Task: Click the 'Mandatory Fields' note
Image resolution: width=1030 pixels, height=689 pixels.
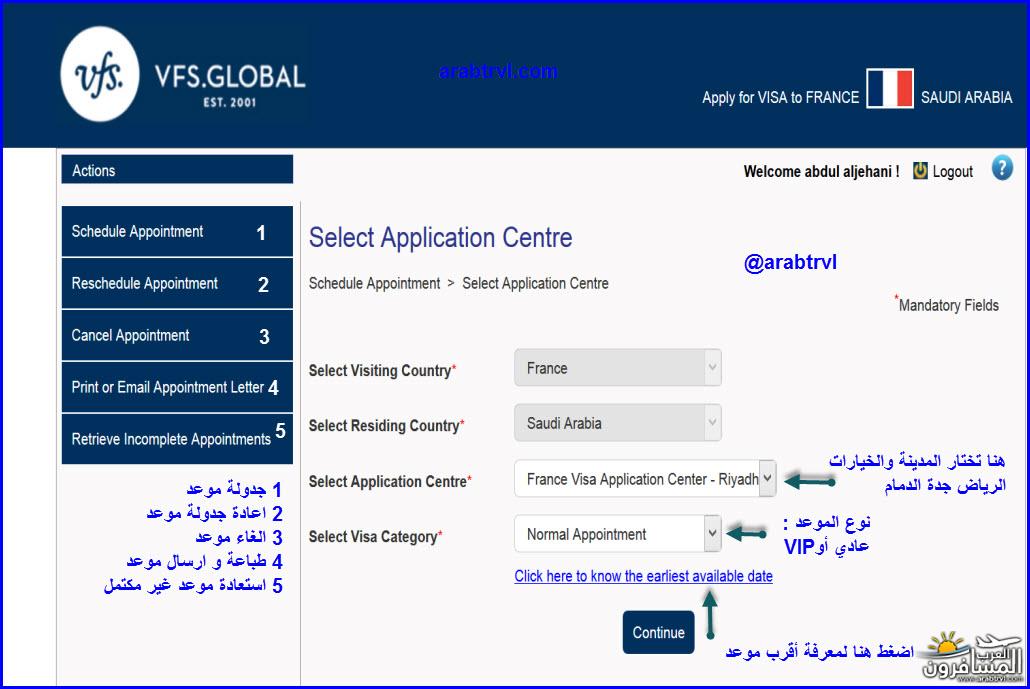Action: [x=948, y=305]
